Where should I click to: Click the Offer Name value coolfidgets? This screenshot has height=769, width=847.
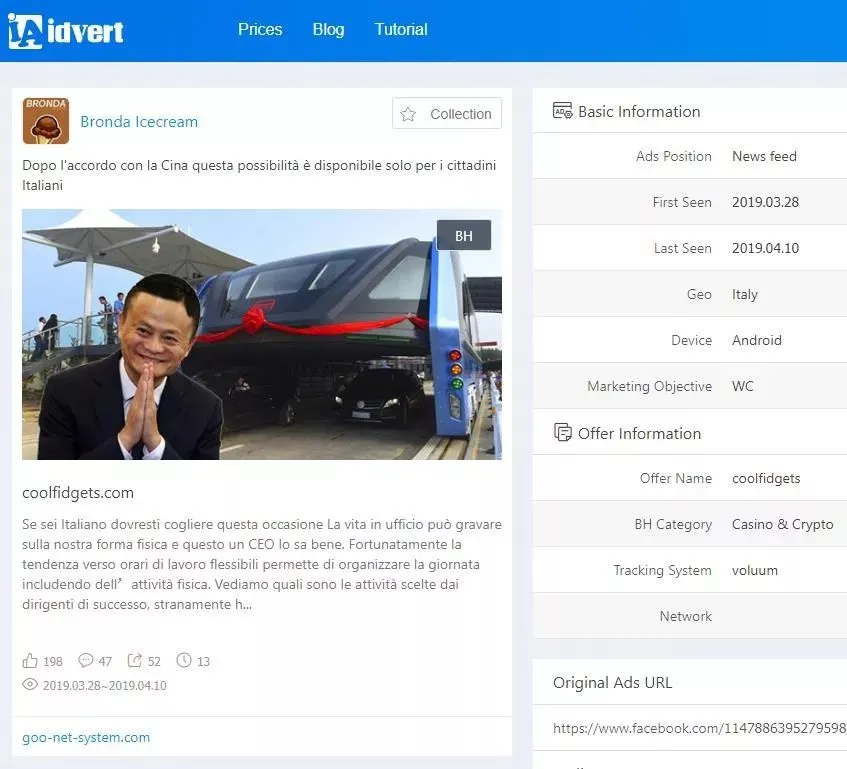766,478
